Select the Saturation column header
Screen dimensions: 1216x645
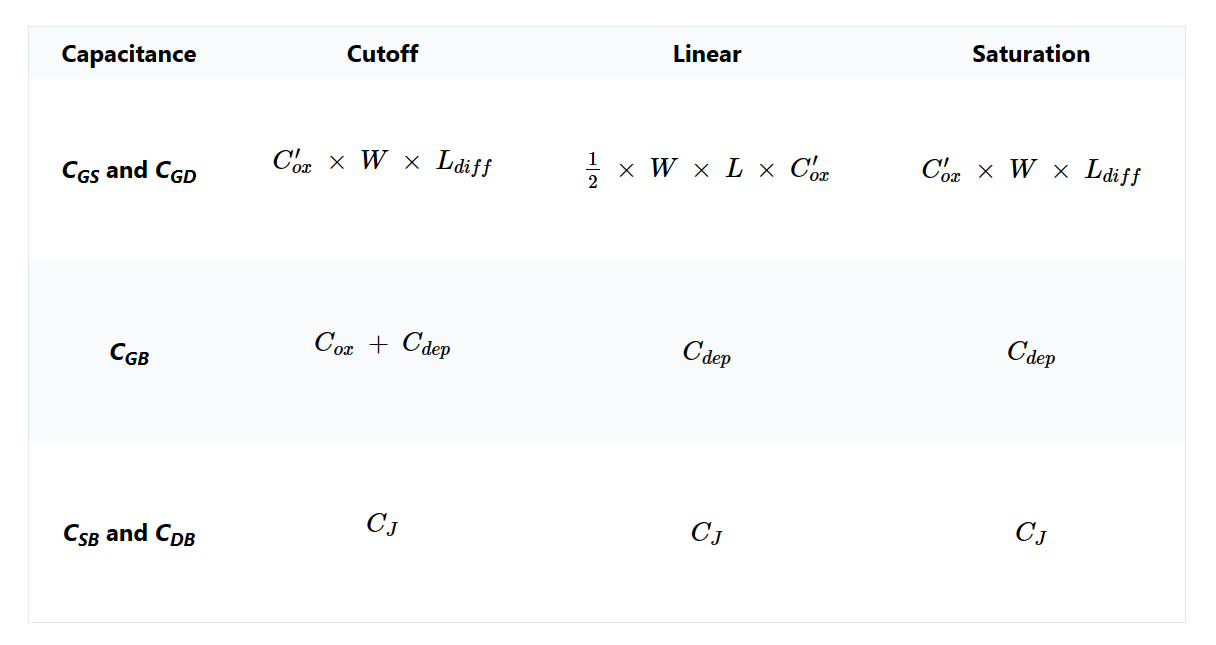pyautogui.click(x=1031, y=54)
